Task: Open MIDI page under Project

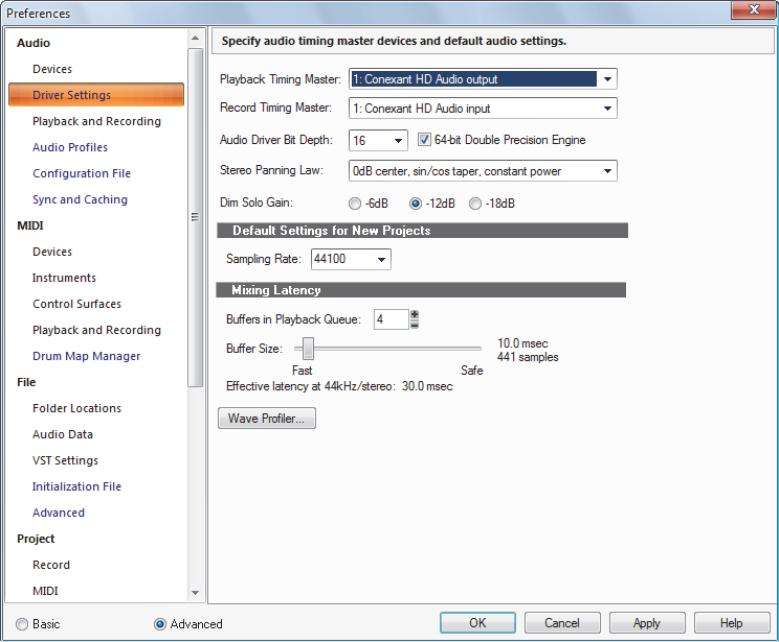Action: pyautogui.click(x=45, y=591)
